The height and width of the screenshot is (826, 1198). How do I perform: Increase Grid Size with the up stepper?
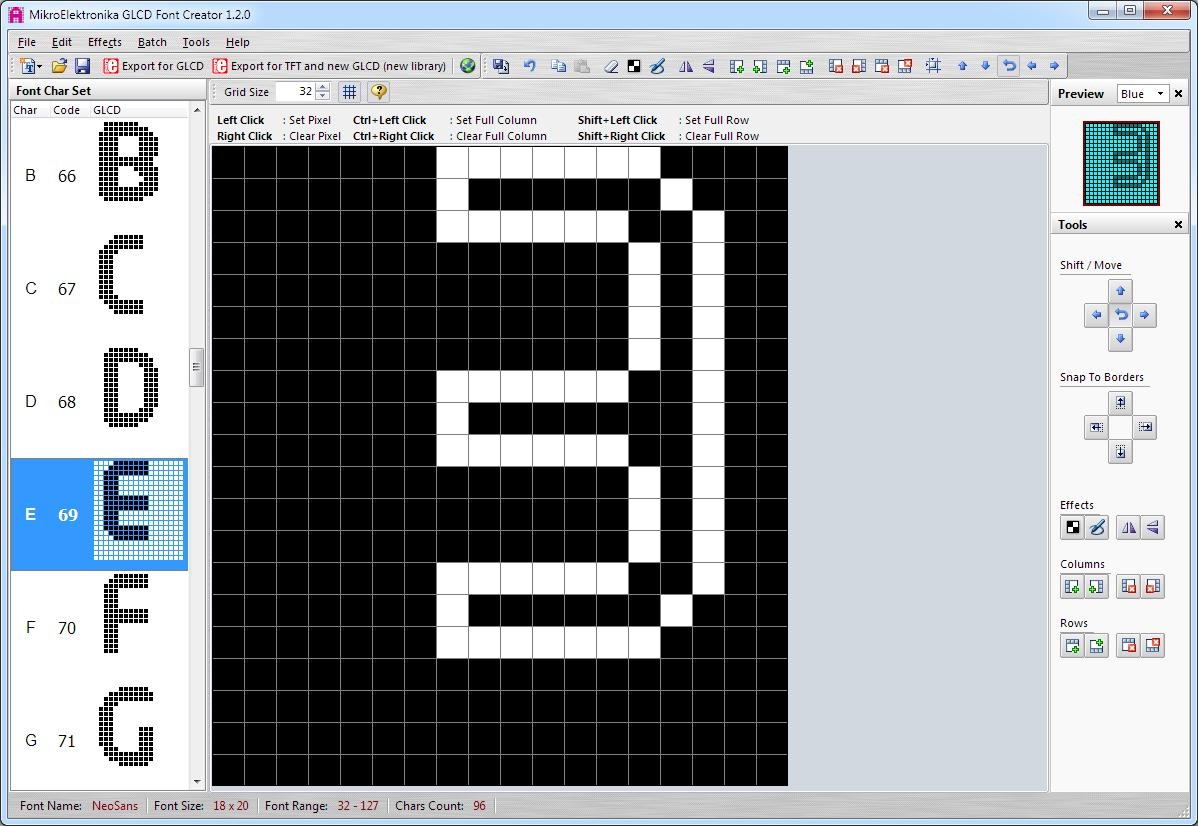click(x=323, y=87)
